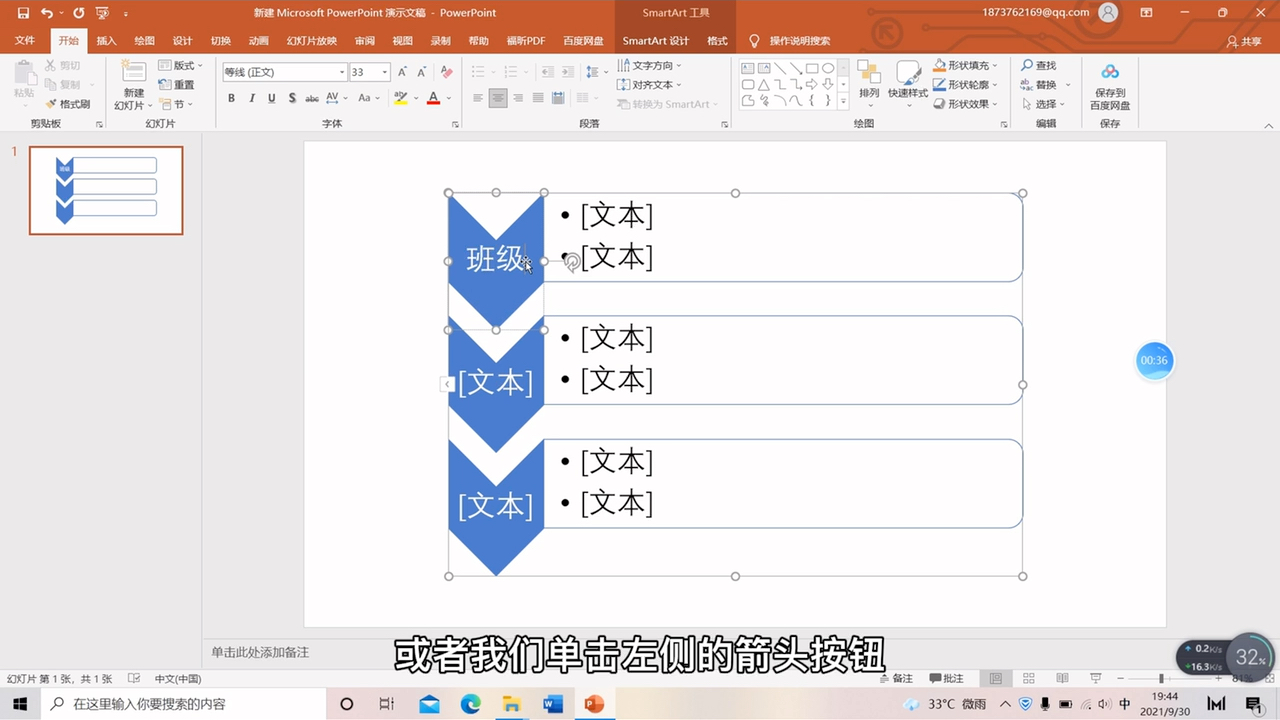Open 保存到百度网盘 (Save to Baidu Netdisk)
Image resolution: width=1280 pixels, height=720 pixels.
point(1110,85)
